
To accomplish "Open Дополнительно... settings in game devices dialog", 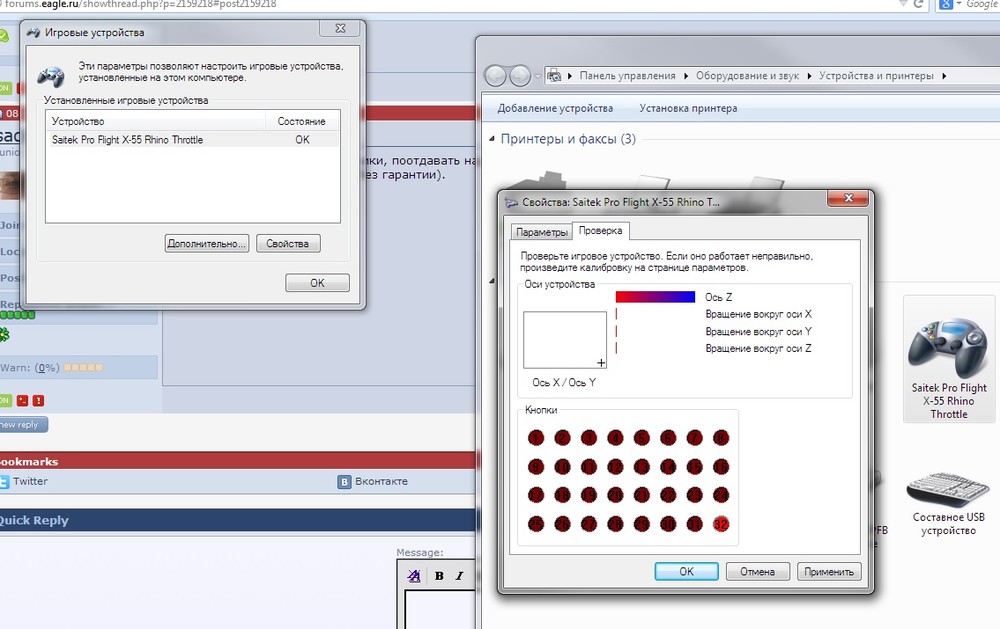I will (207, 244).
